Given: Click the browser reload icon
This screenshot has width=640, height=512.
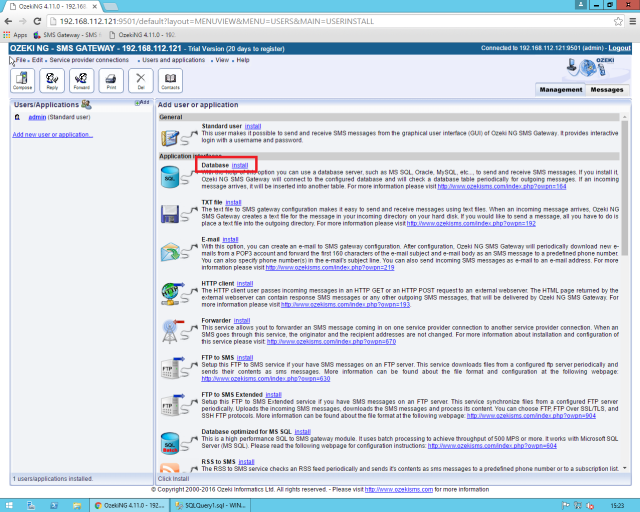Looking at the screenshot, I should pyautogui.click(x=37, y=21).
